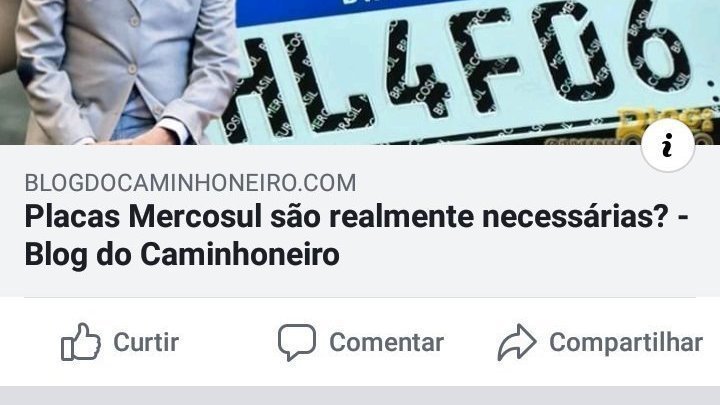Click the Comentar label
This screenshot has height=405, width=720.
coord(387,342)
